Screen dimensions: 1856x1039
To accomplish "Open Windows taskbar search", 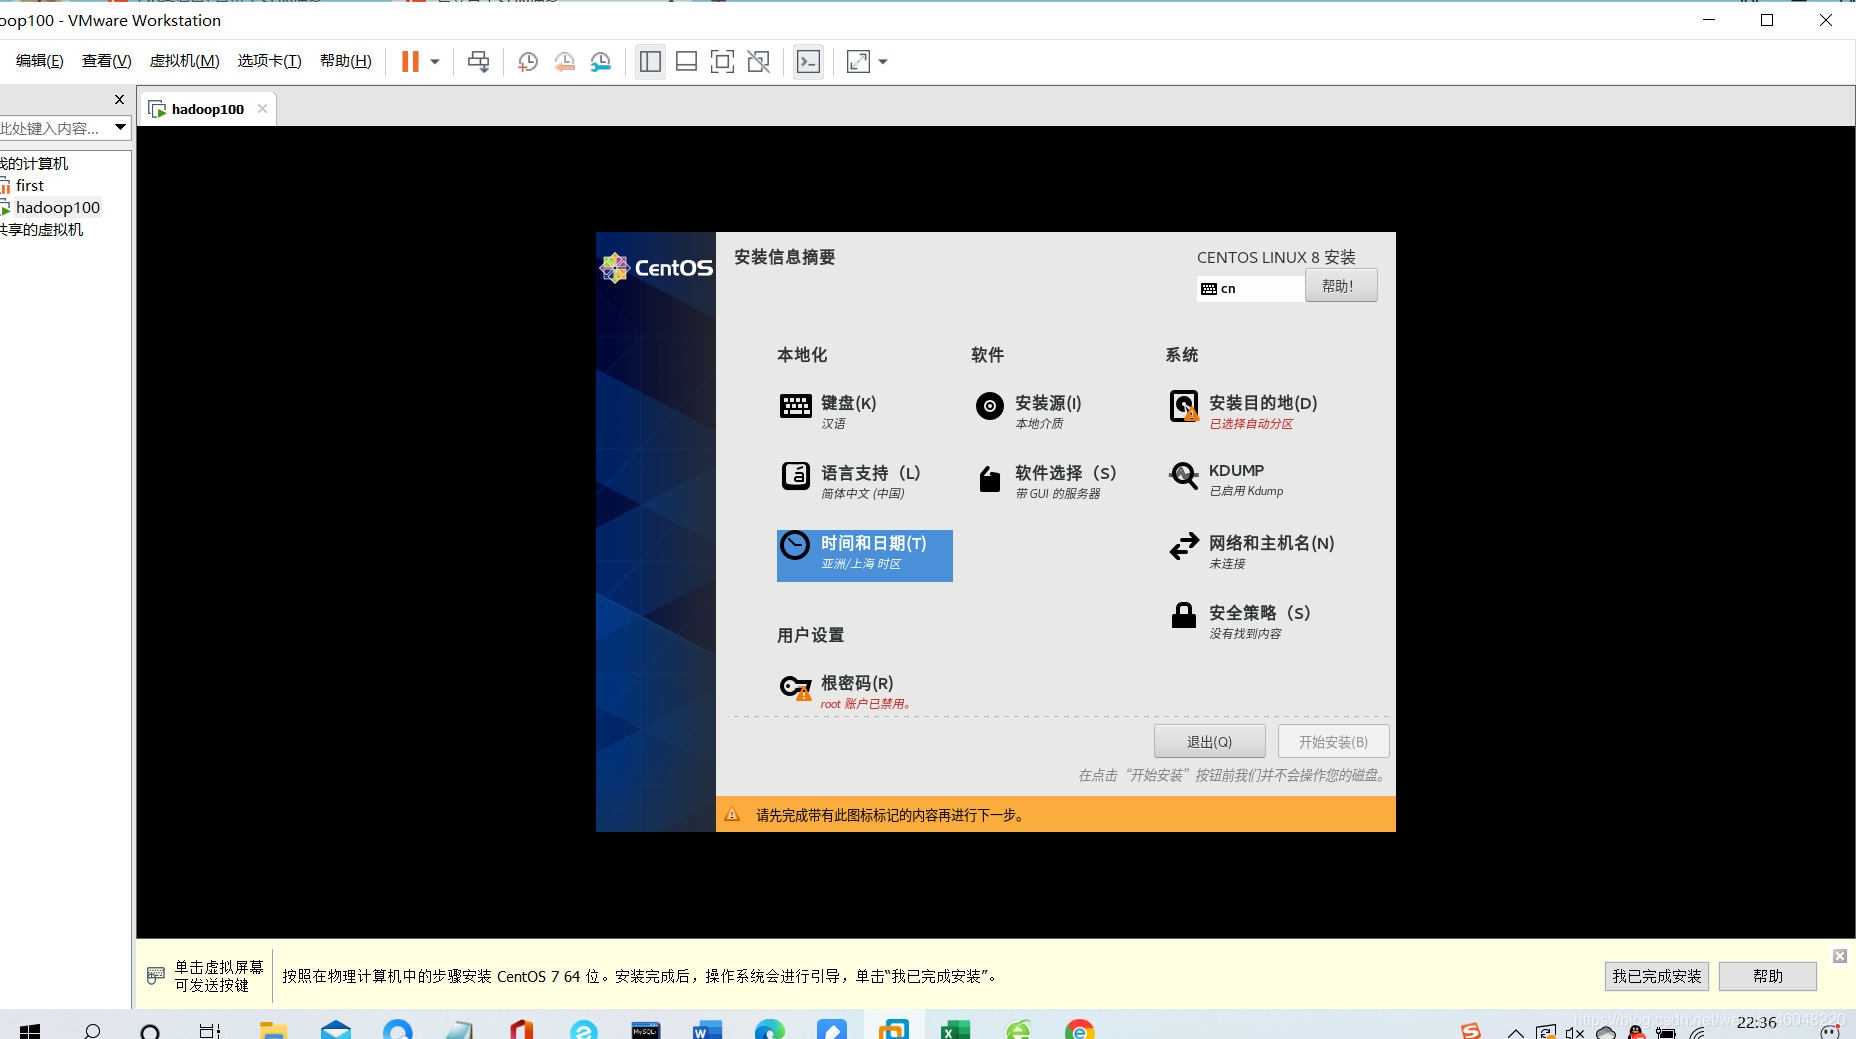I will [x=92, y=1030].
